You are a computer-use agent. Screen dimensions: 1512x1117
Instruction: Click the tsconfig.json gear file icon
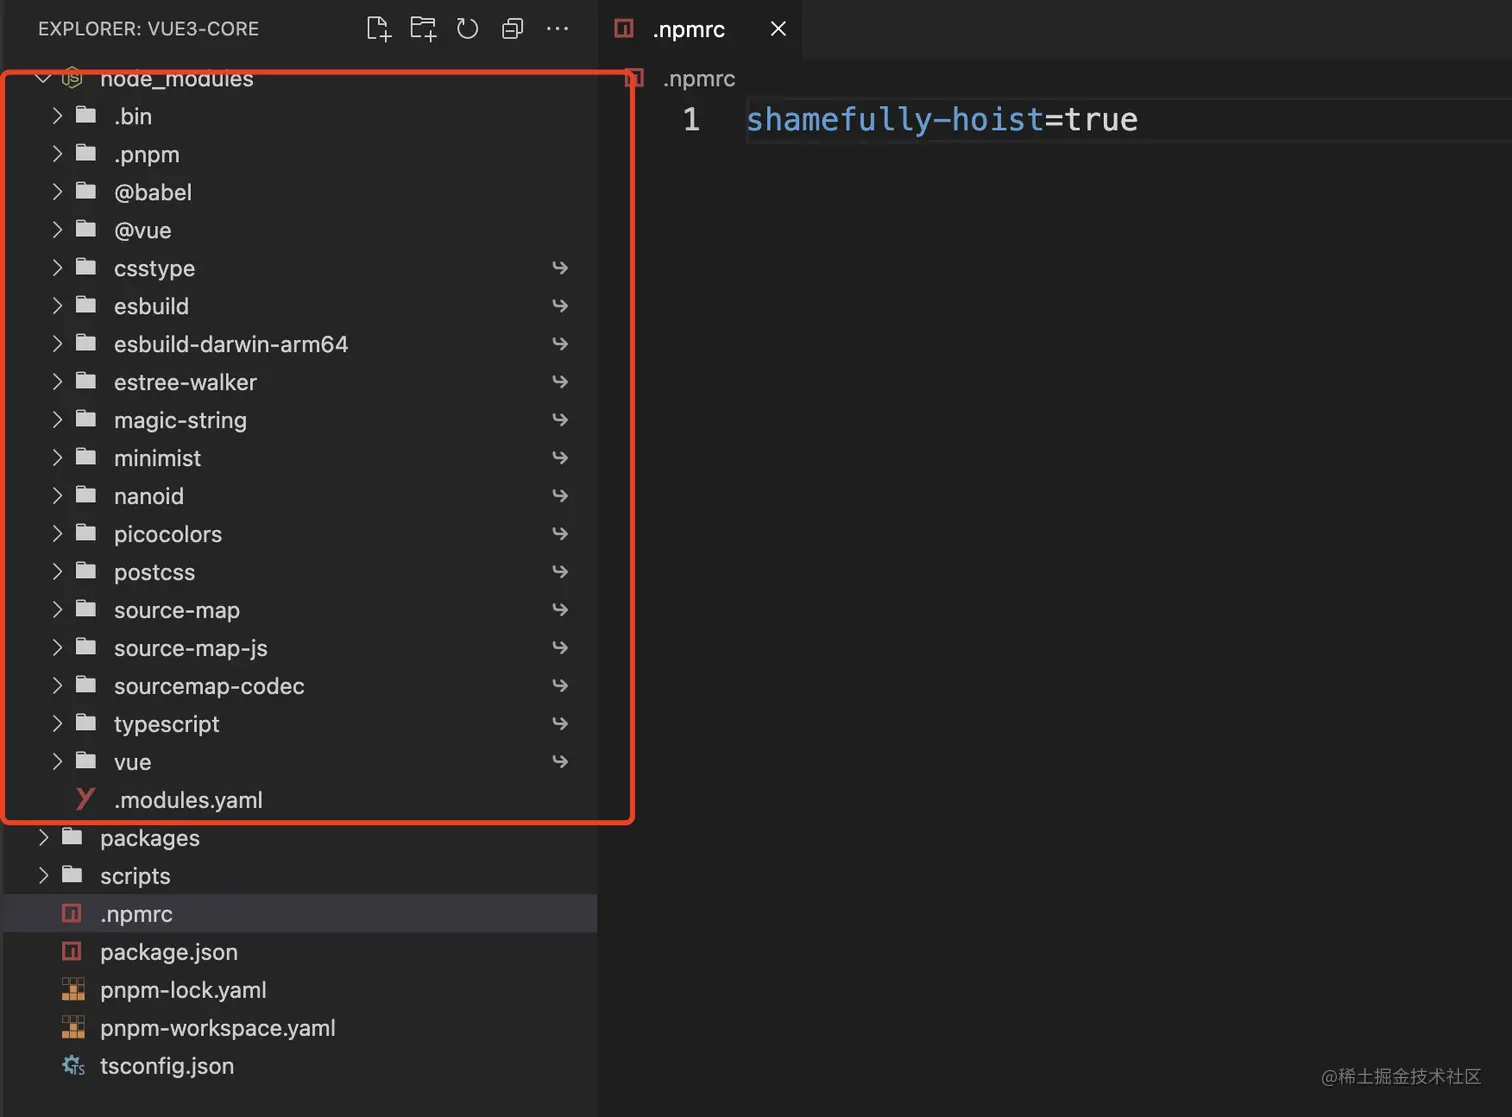point(73,1066)
